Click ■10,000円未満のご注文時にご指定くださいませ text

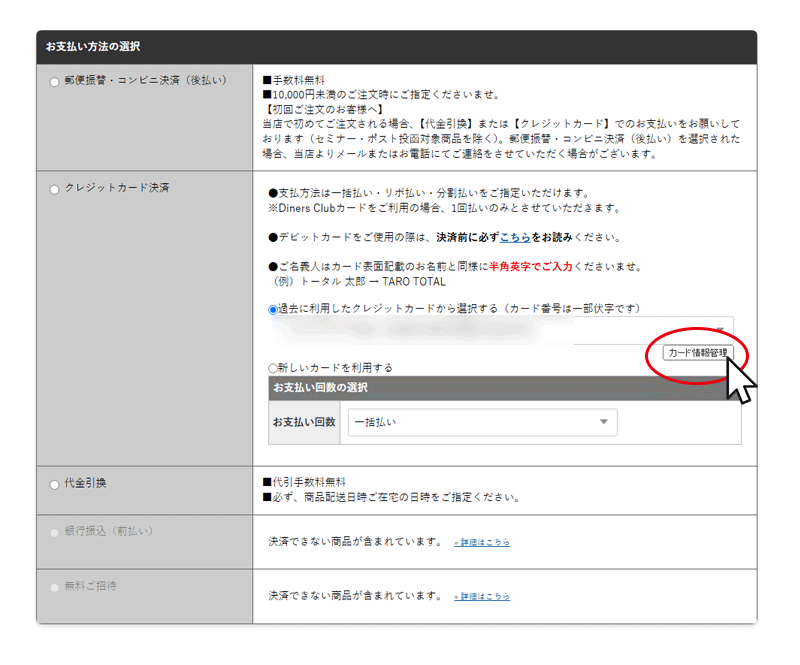tap(382, 95)
